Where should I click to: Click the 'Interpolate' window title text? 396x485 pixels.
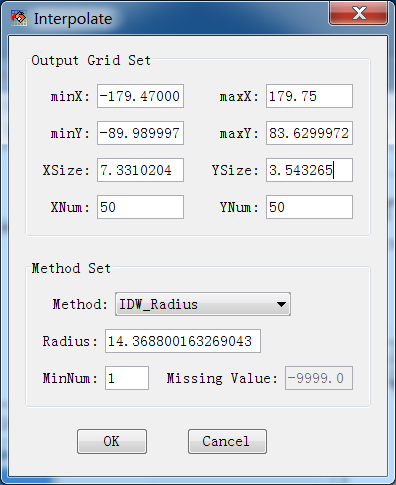pyautogui.click(x=73, y=19)
